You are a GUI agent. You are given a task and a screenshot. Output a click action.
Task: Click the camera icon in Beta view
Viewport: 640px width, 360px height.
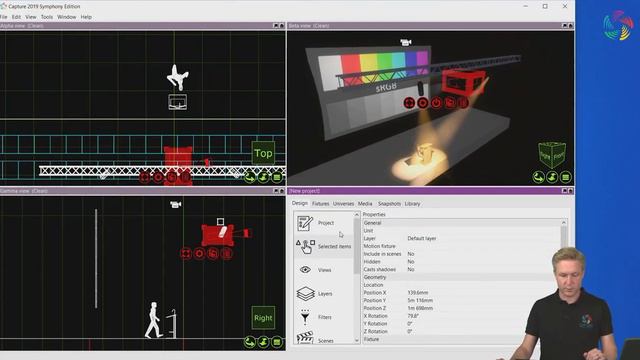click(x=405, y=42)
